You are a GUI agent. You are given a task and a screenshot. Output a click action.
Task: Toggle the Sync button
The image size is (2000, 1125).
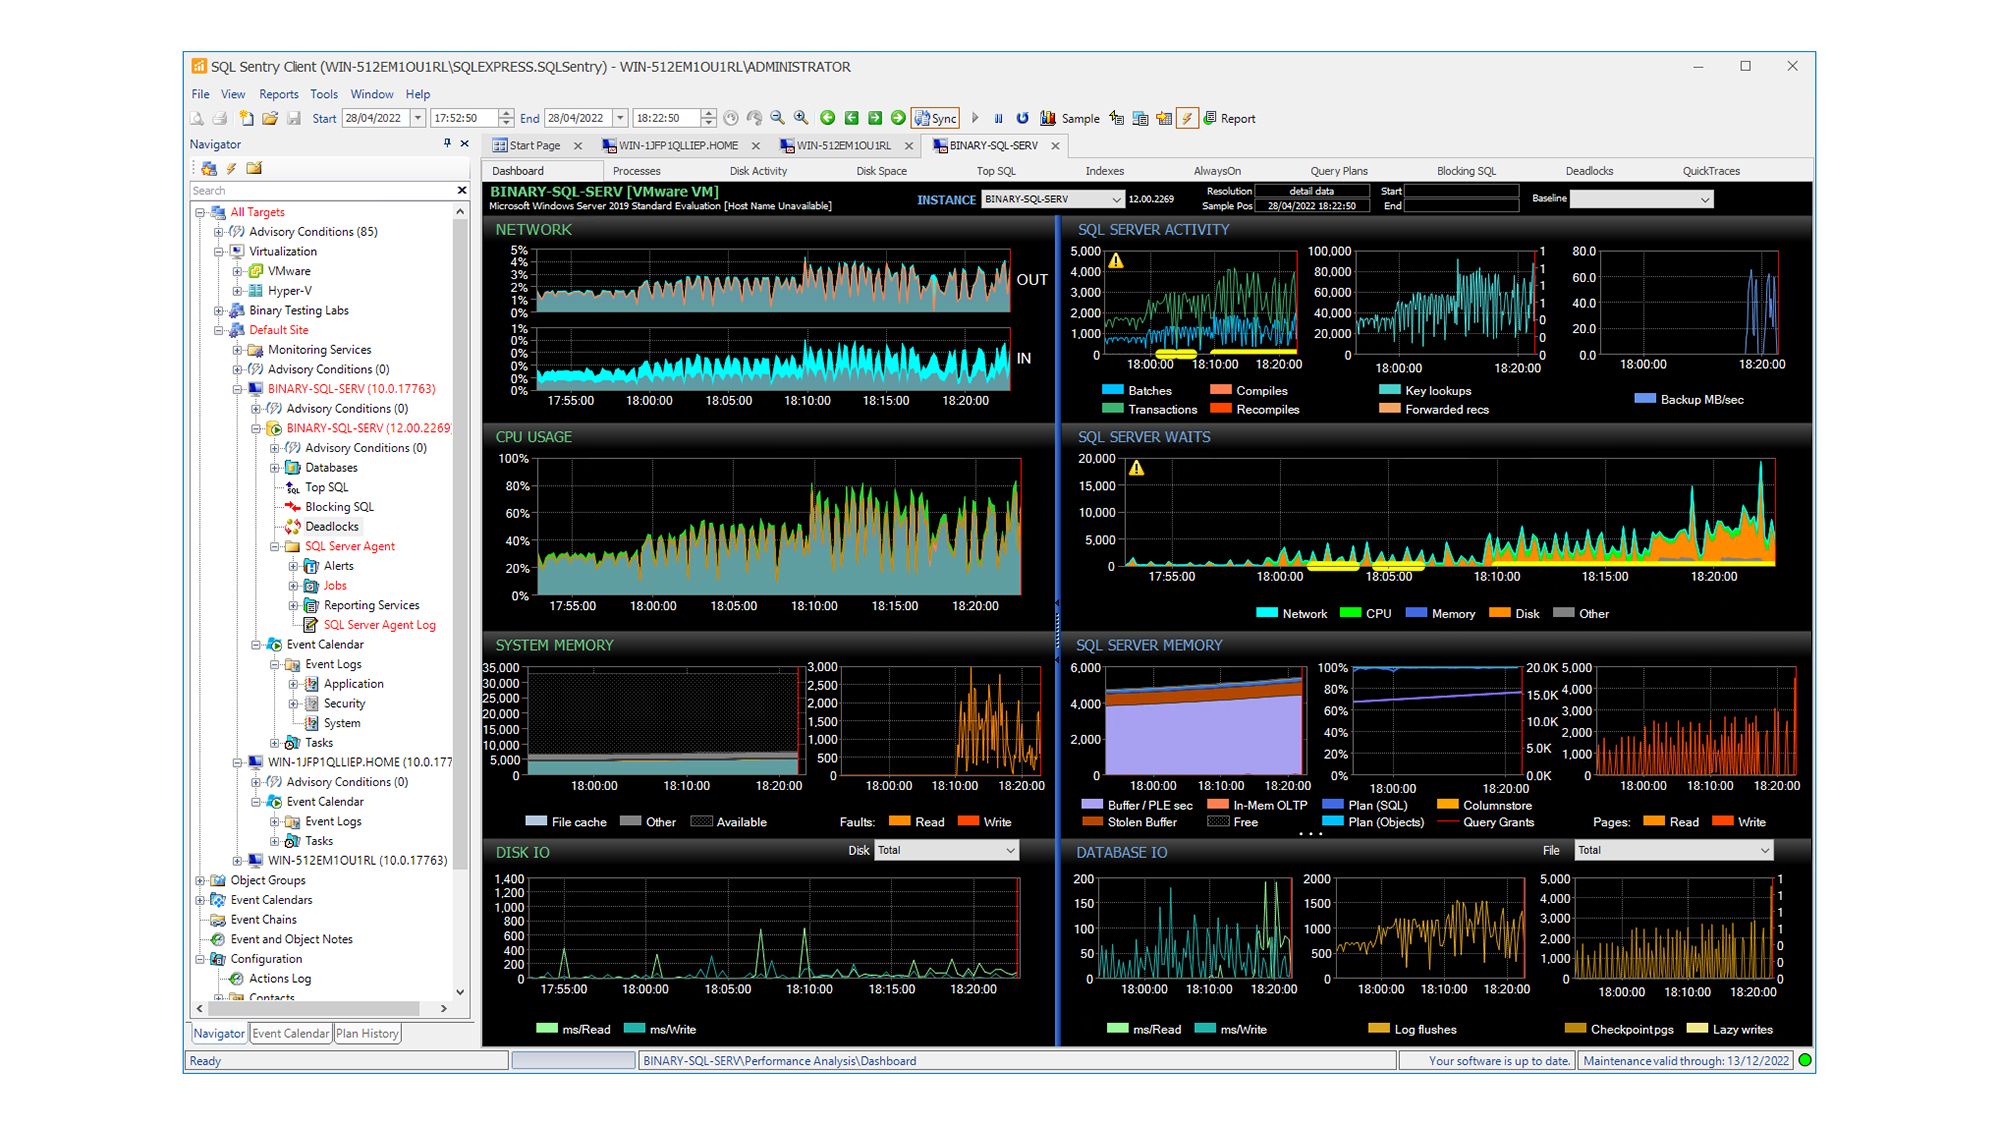pyautogui.click(x=935, y=118)
